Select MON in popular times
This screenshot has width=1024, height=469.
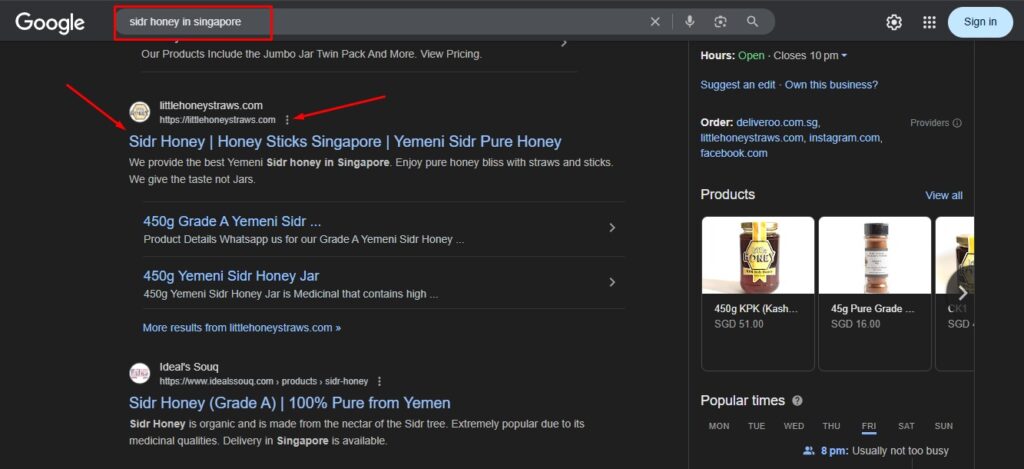pyautogui.click(x=719, y=426)
